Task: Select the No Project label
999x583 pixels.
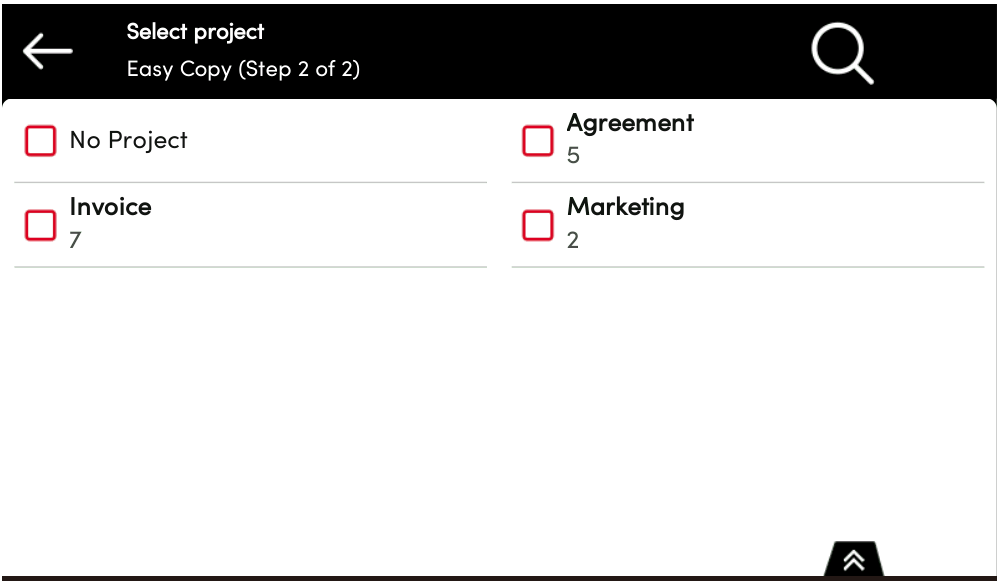Action: coord(128,141)
